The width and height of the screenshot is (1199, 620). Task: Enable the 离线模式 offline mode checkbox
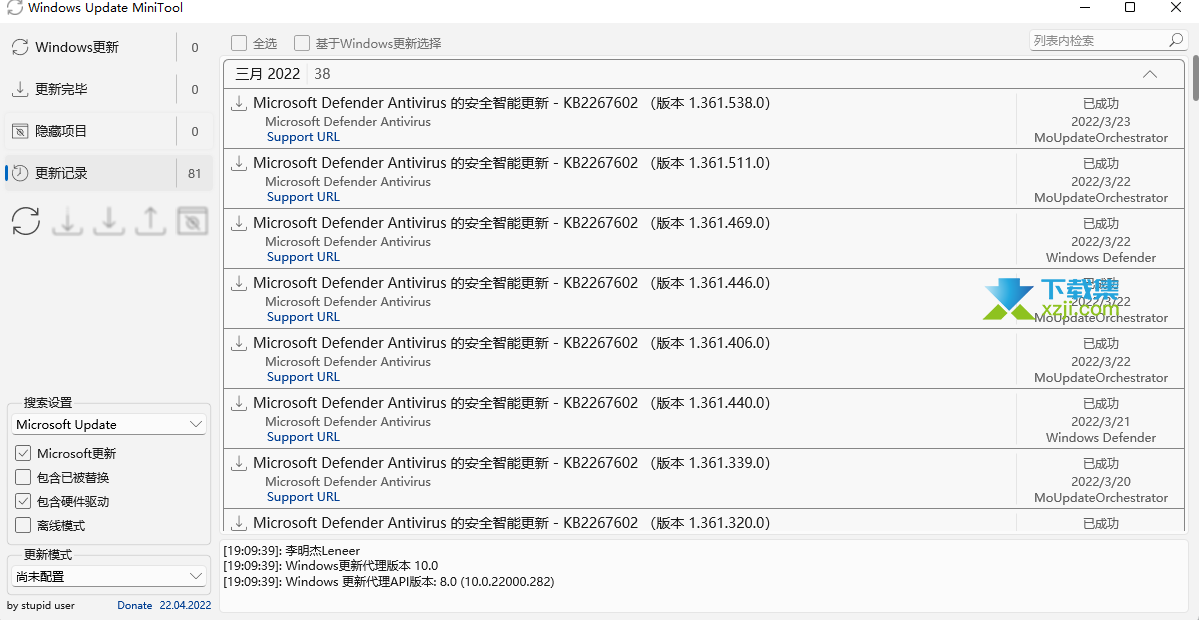[x=24, y=525]
